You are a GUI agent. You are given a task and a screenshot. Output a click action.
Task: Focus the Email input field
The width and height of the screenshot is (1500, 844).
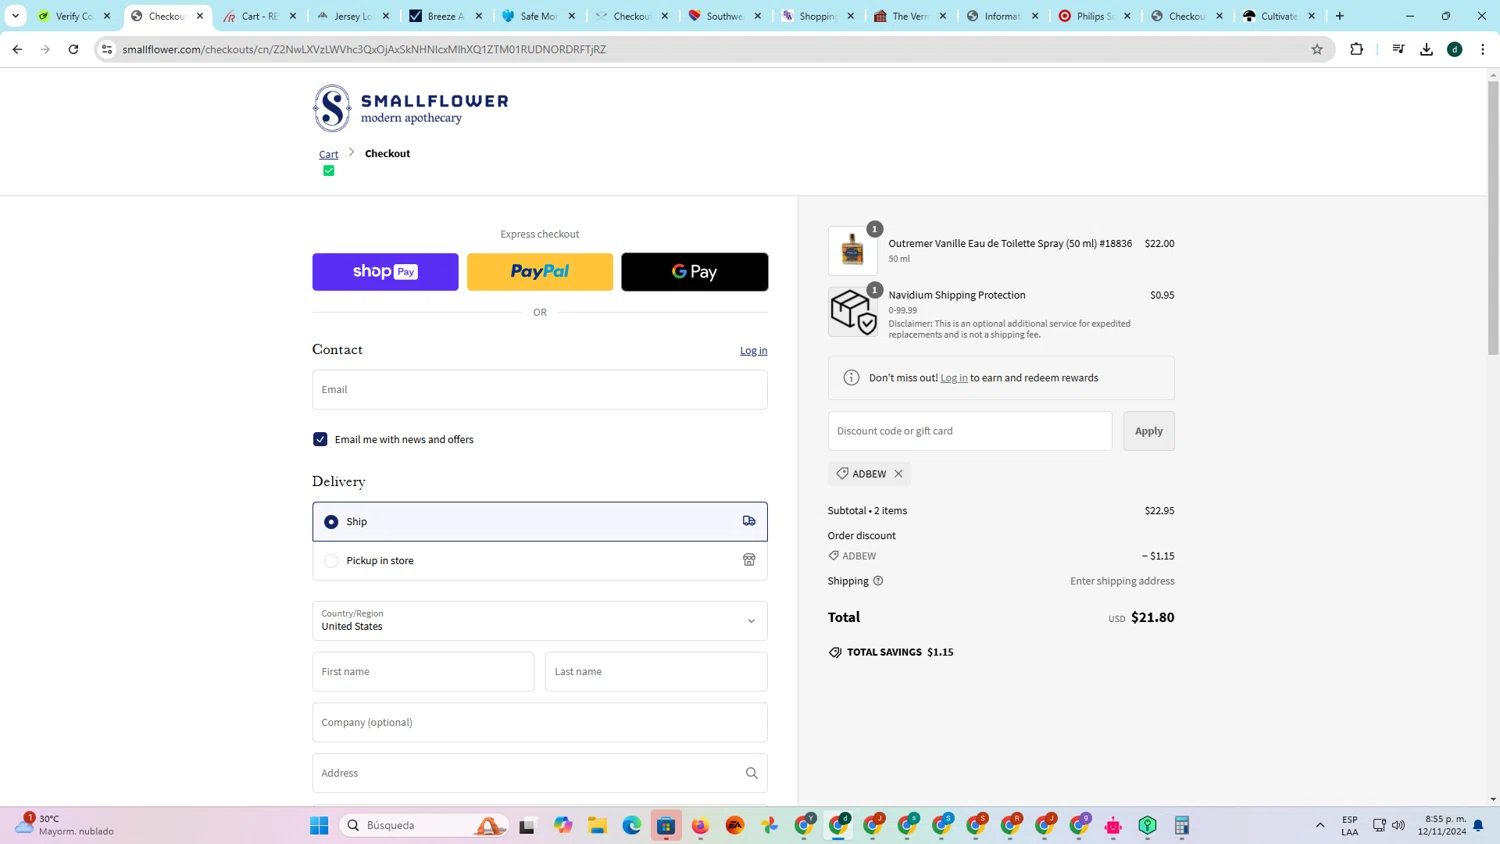coord(540,390)
